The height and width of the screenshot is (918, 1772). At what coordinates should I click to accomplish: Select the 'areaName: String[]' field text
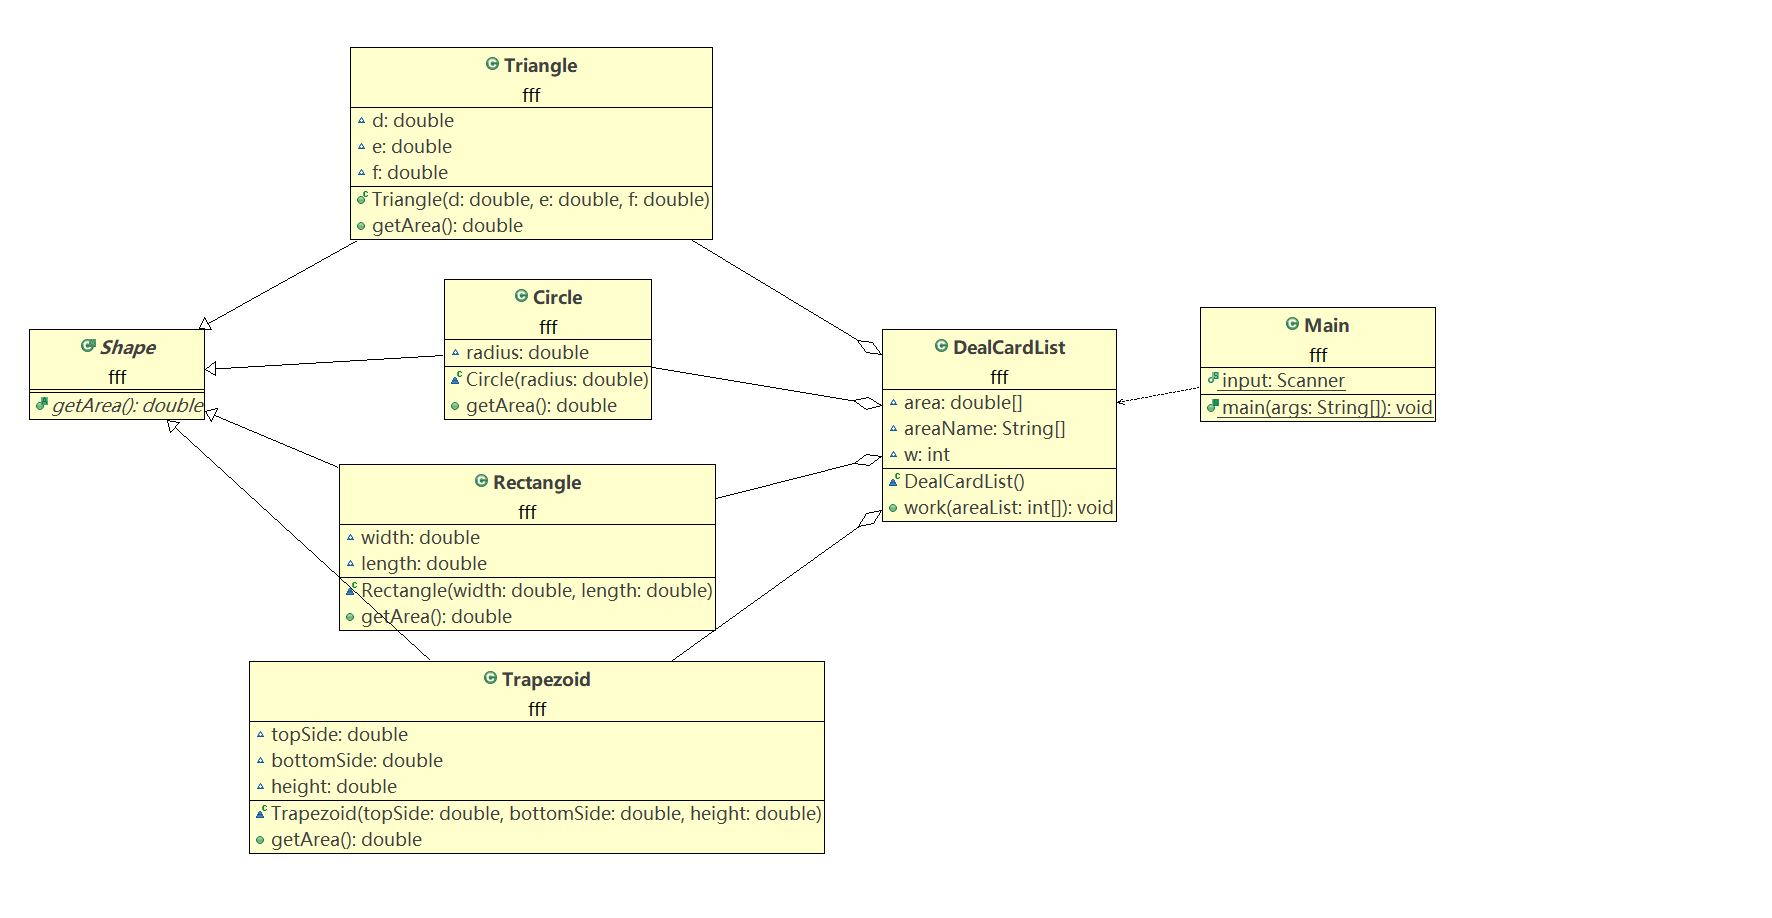coord(985,429)
